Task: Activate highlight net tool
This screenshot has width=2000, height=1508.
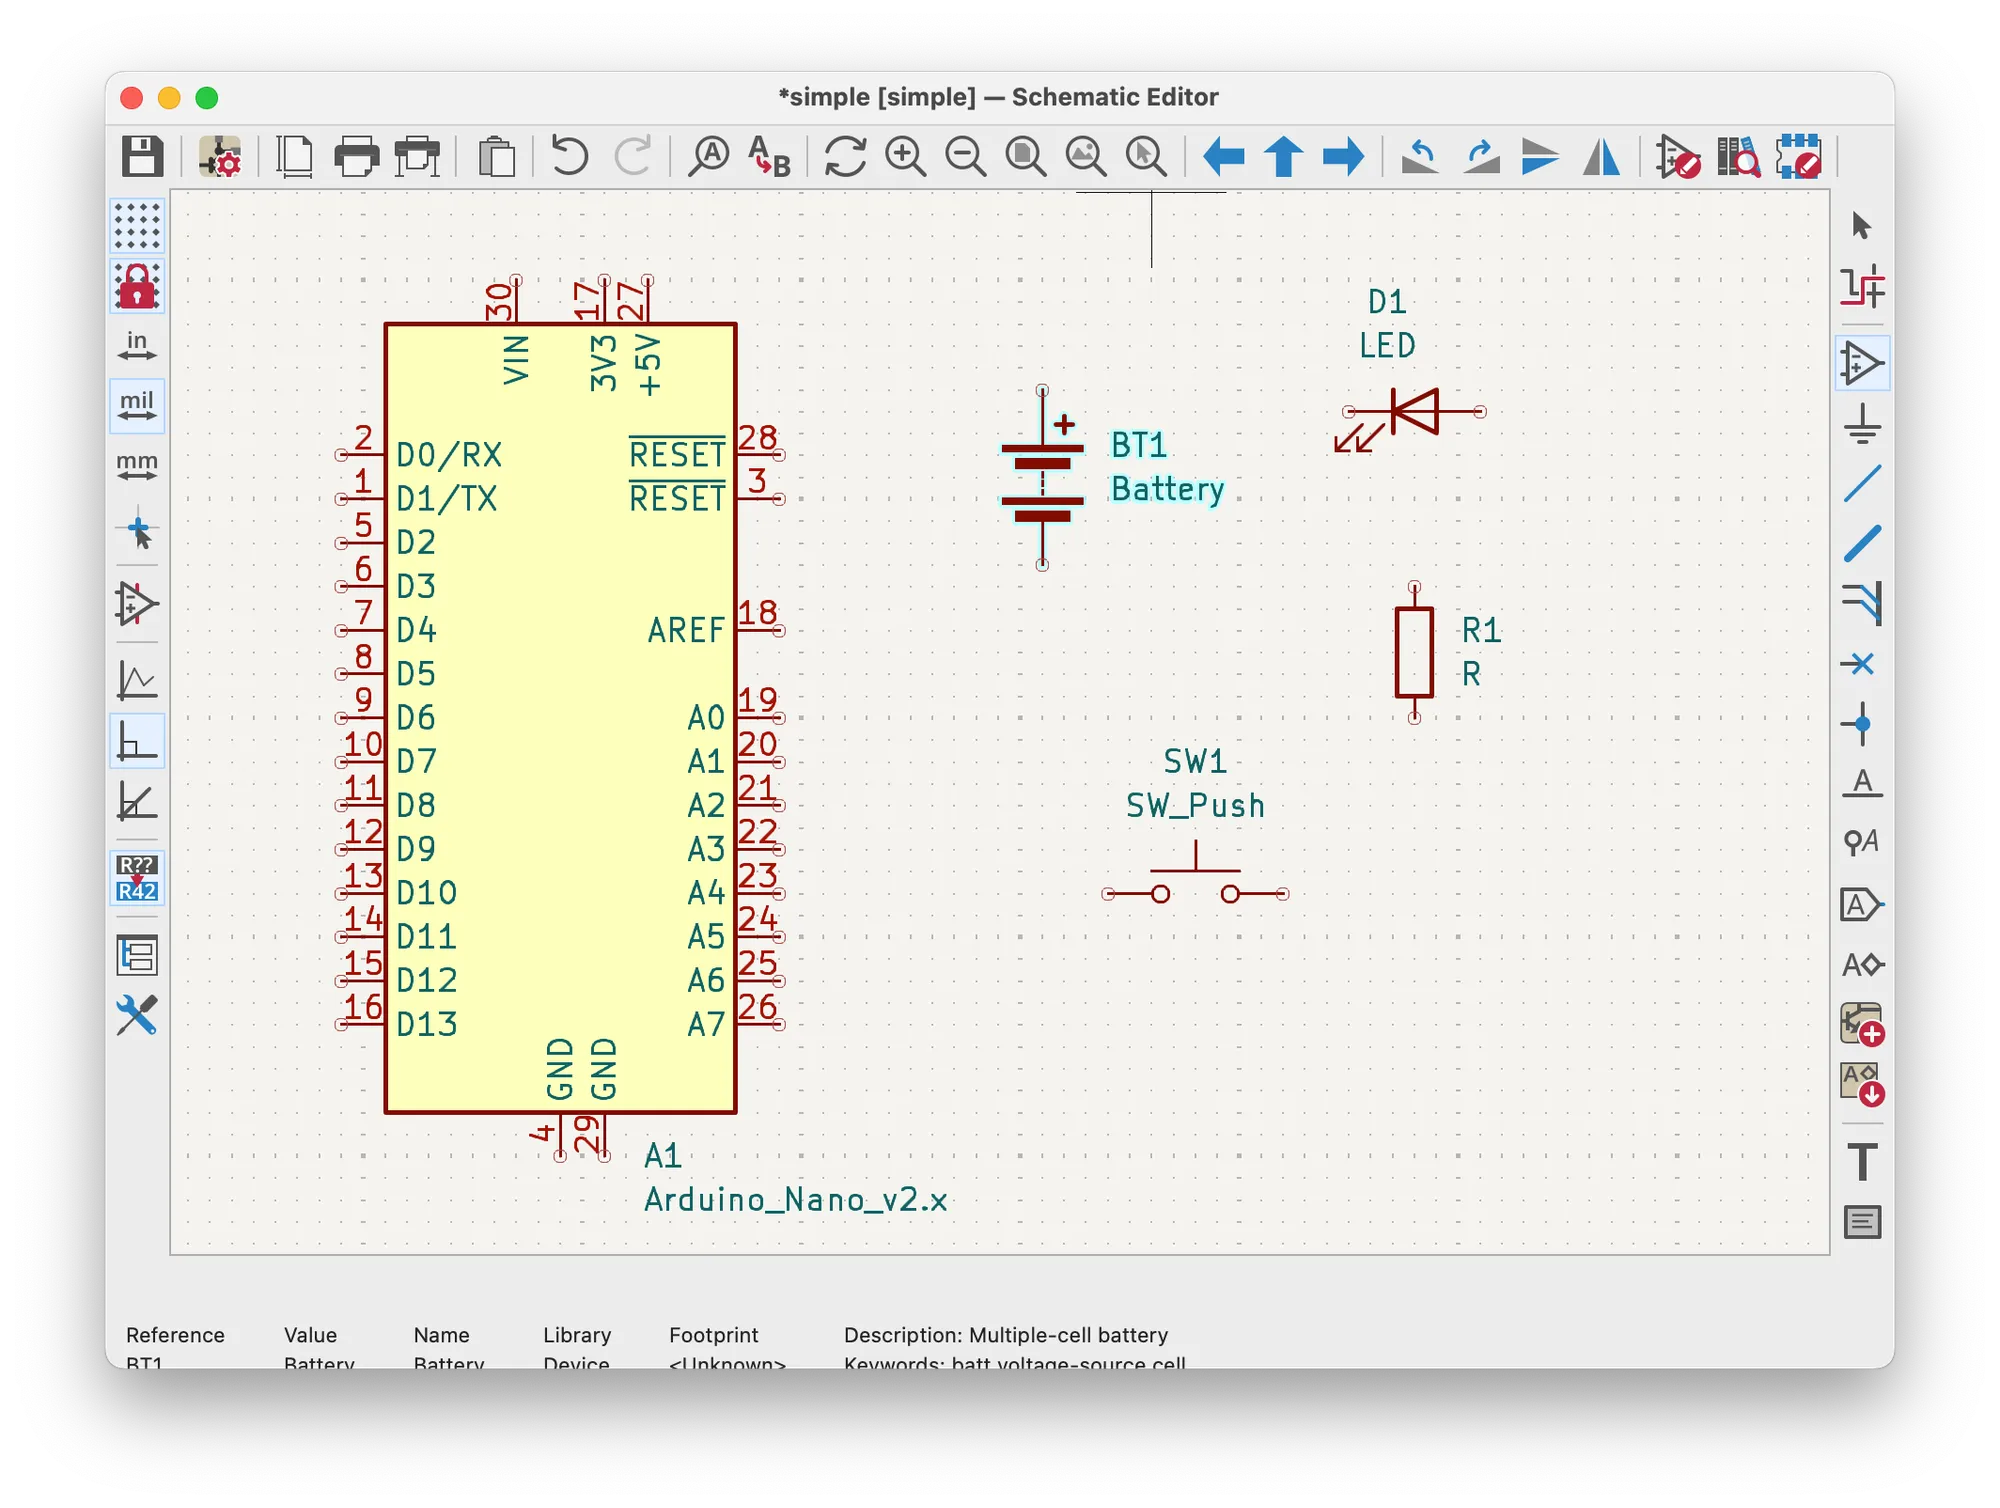Action: click(x=1862, y=287)
